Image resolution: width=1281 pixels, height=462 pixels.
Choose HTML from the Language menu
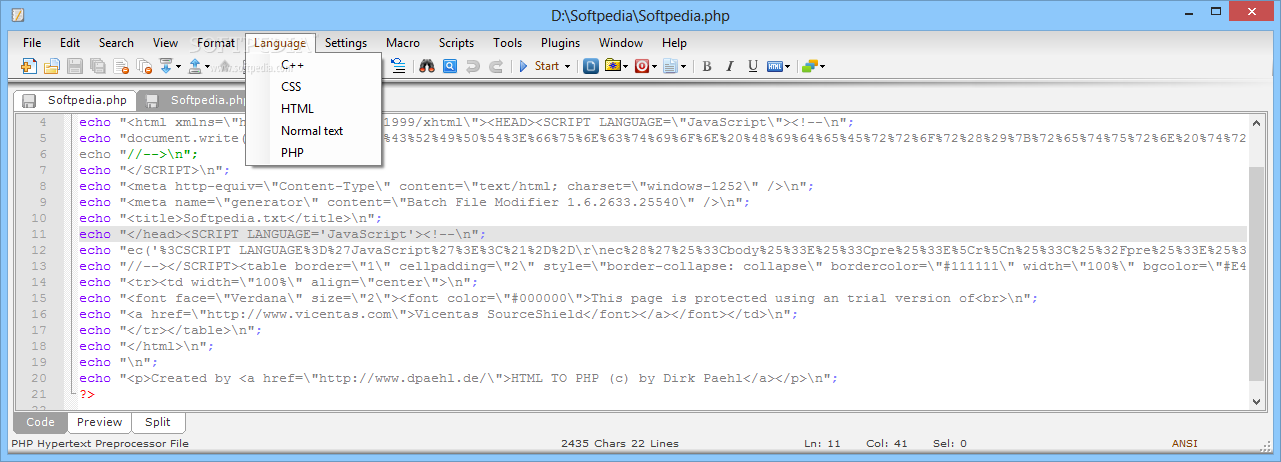313,109
